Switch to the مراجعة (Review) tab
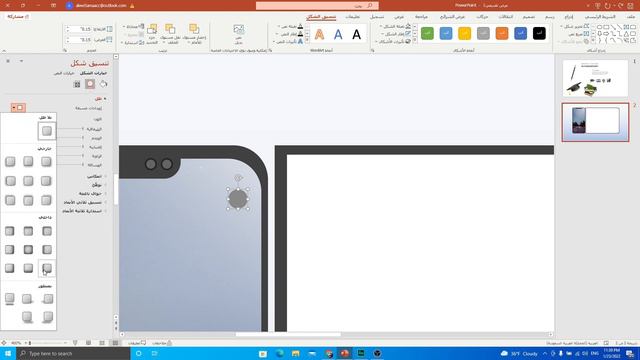 point(421,17)
